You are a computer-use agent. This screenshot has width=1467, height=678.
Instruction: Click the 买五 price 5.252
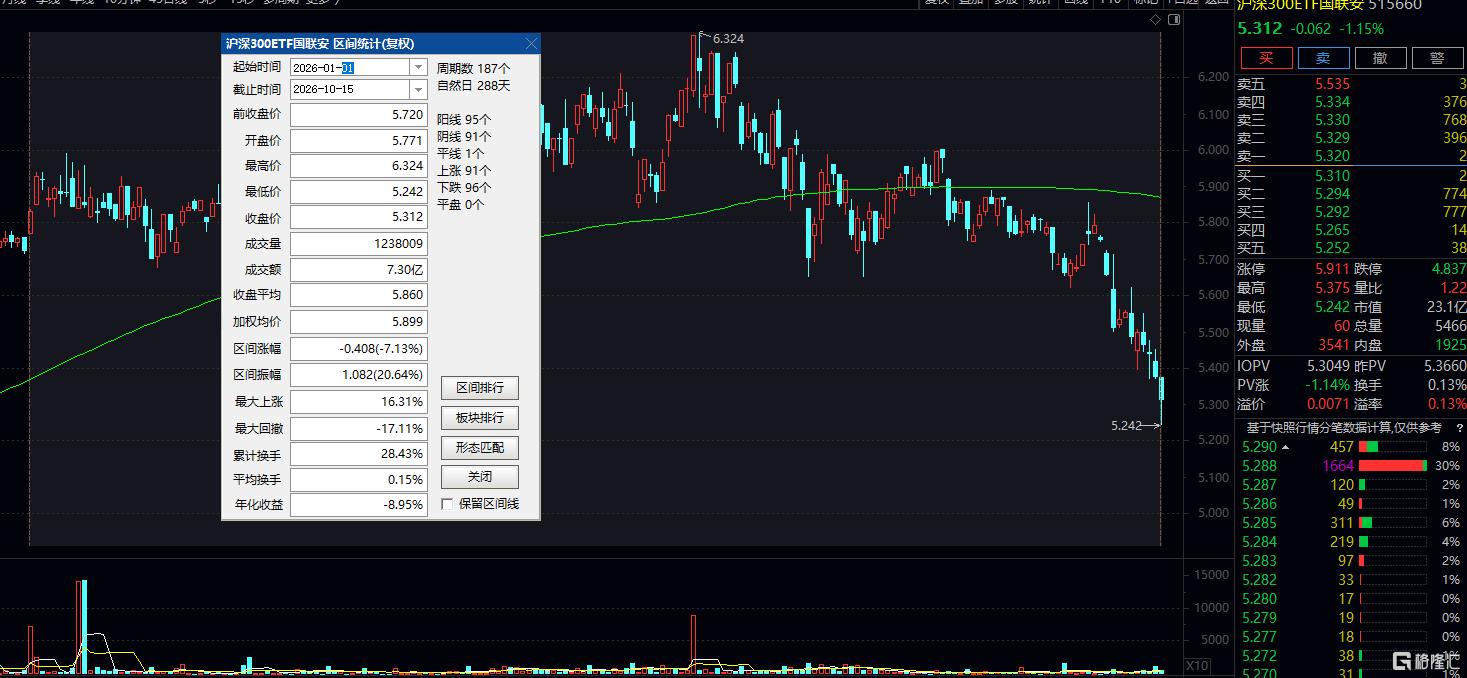pyautogui.click(x=1332, y=248)
